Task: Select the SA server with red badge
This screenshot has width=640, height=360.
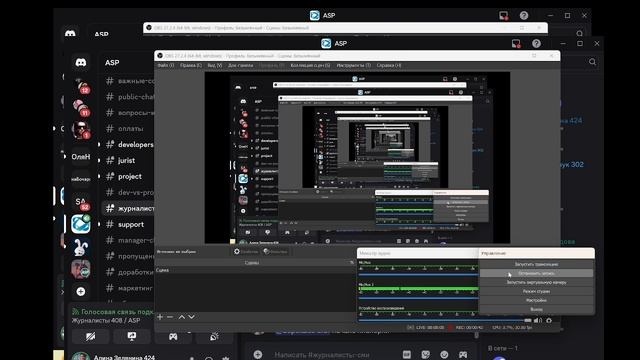Action: click(x=81, y=202)
